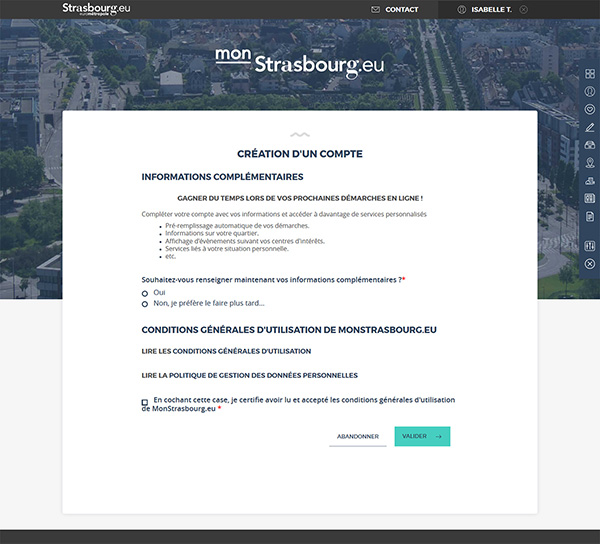
Task: Click the Strasbourg.eu logo in top bar
Action: click(96, 9)
